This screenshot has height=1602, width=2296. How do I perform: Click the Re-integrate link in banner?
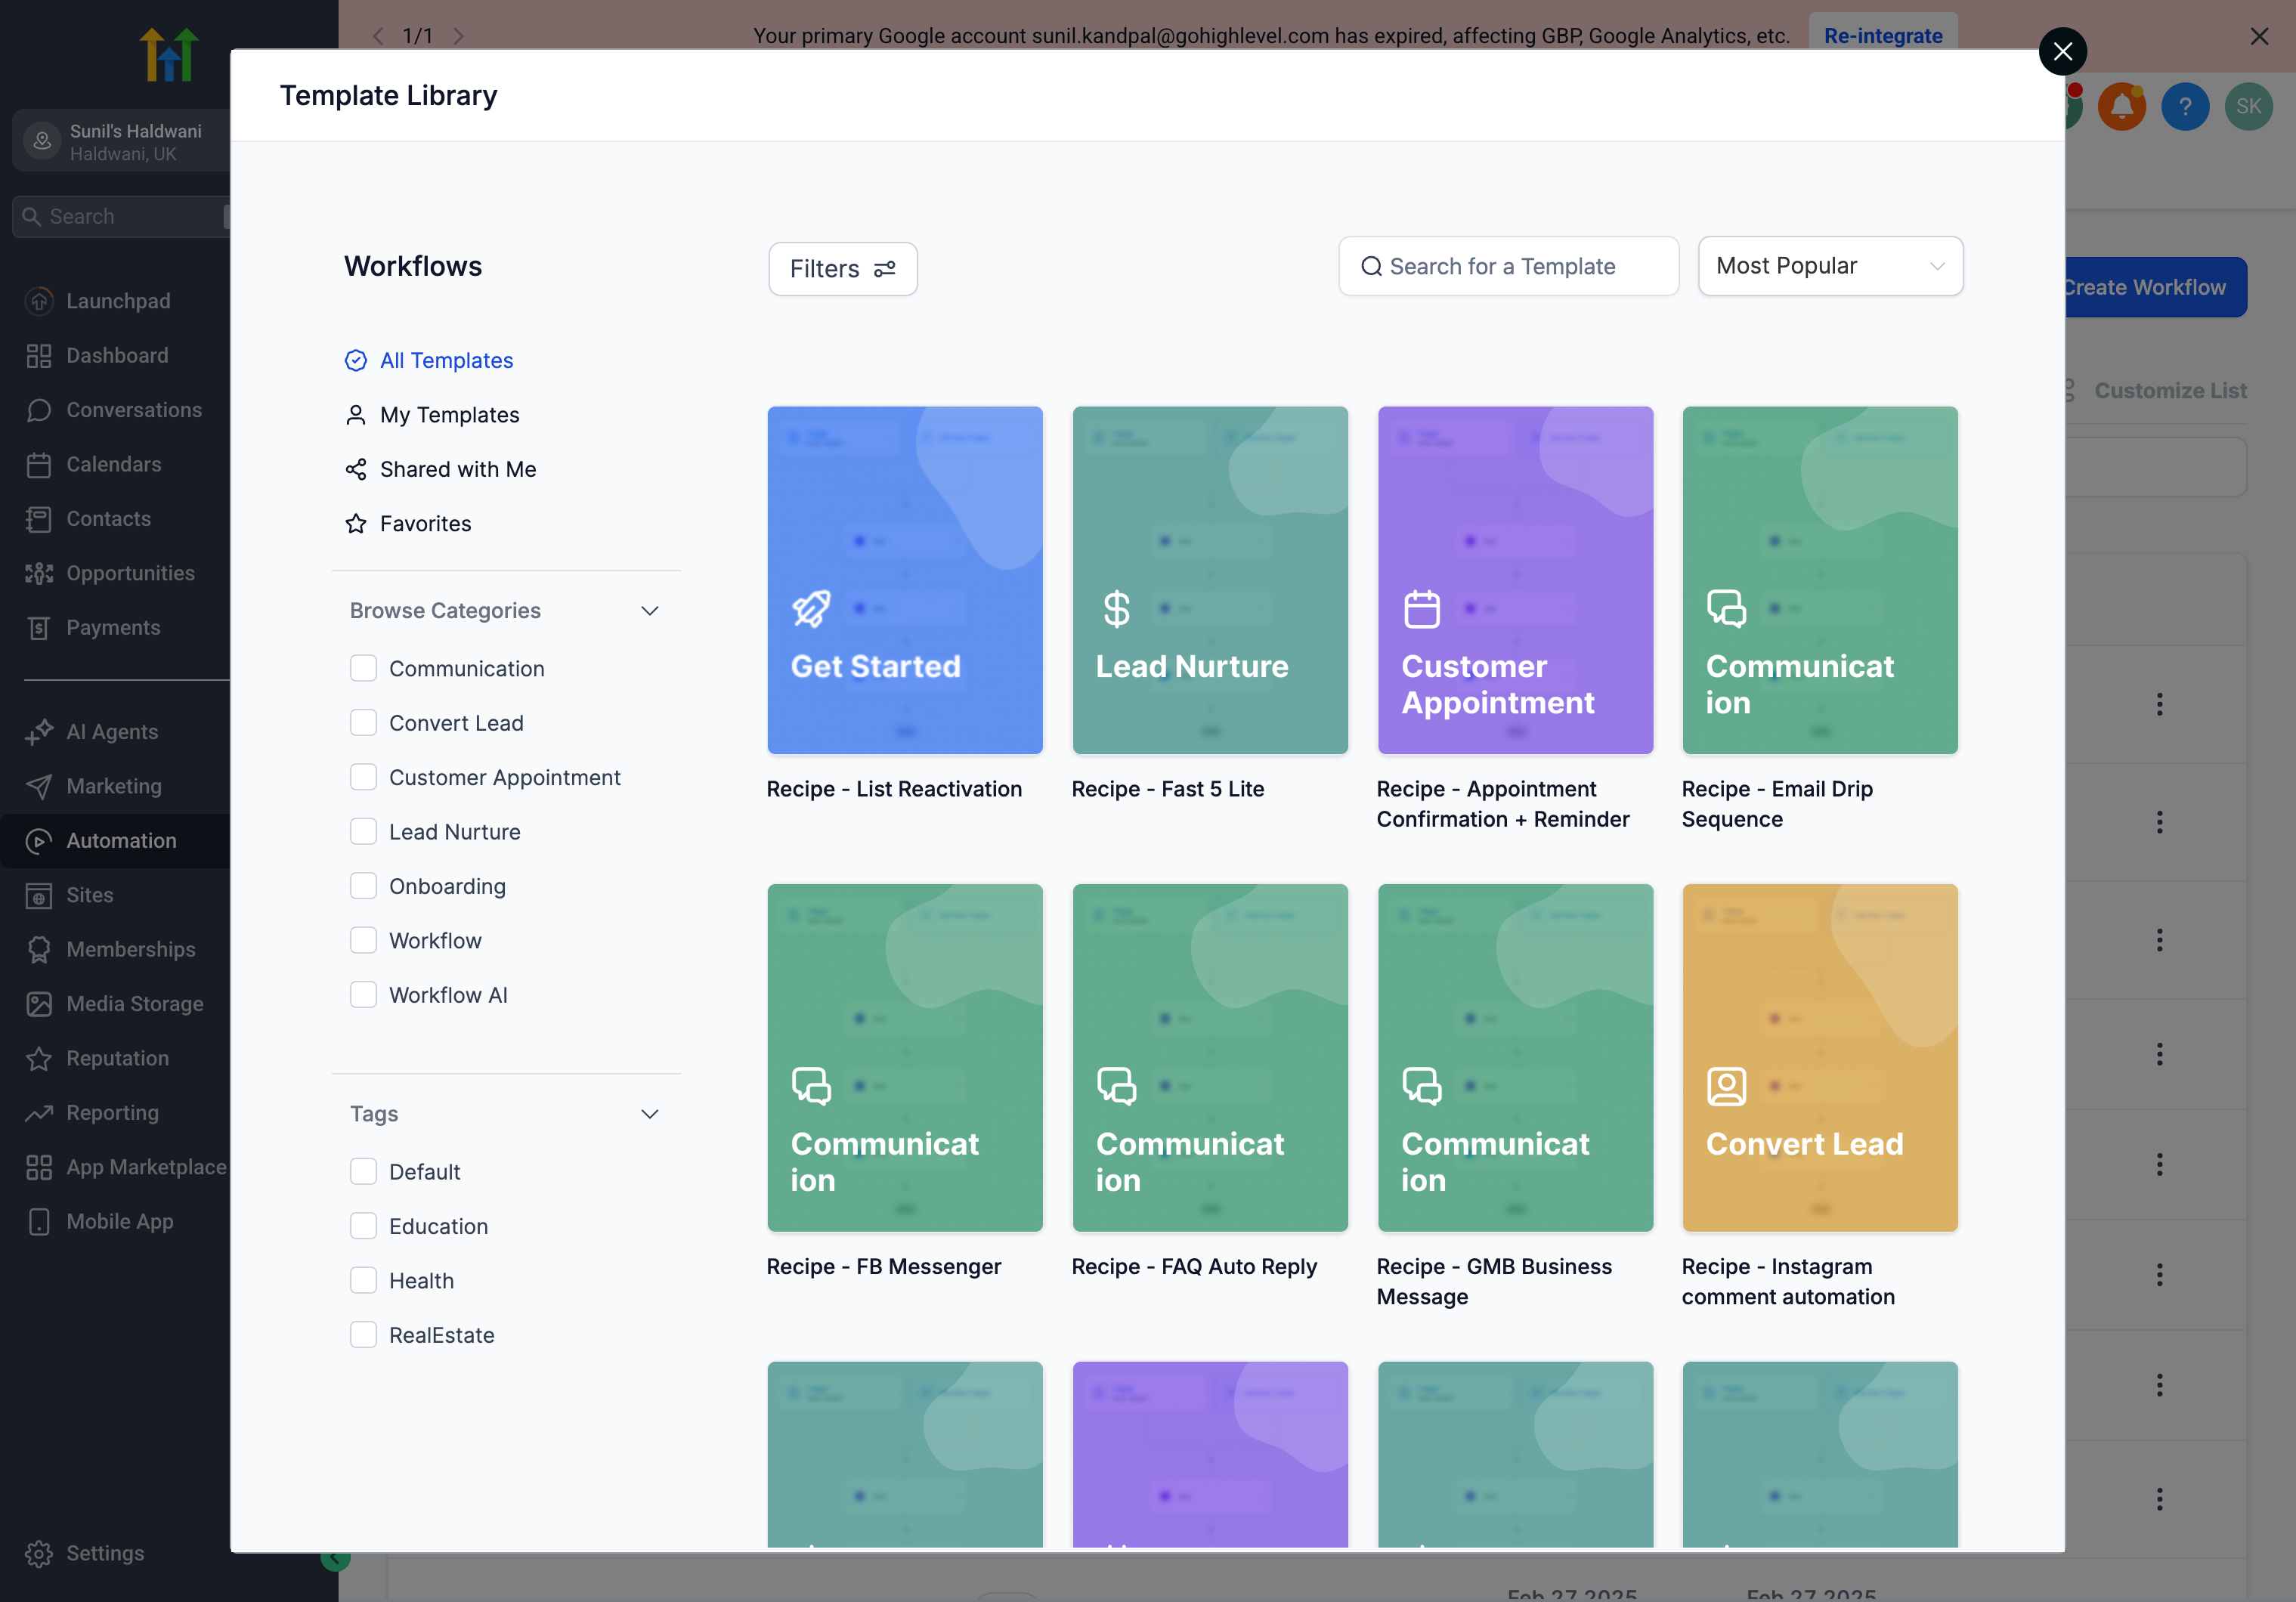click(1883, 36)
